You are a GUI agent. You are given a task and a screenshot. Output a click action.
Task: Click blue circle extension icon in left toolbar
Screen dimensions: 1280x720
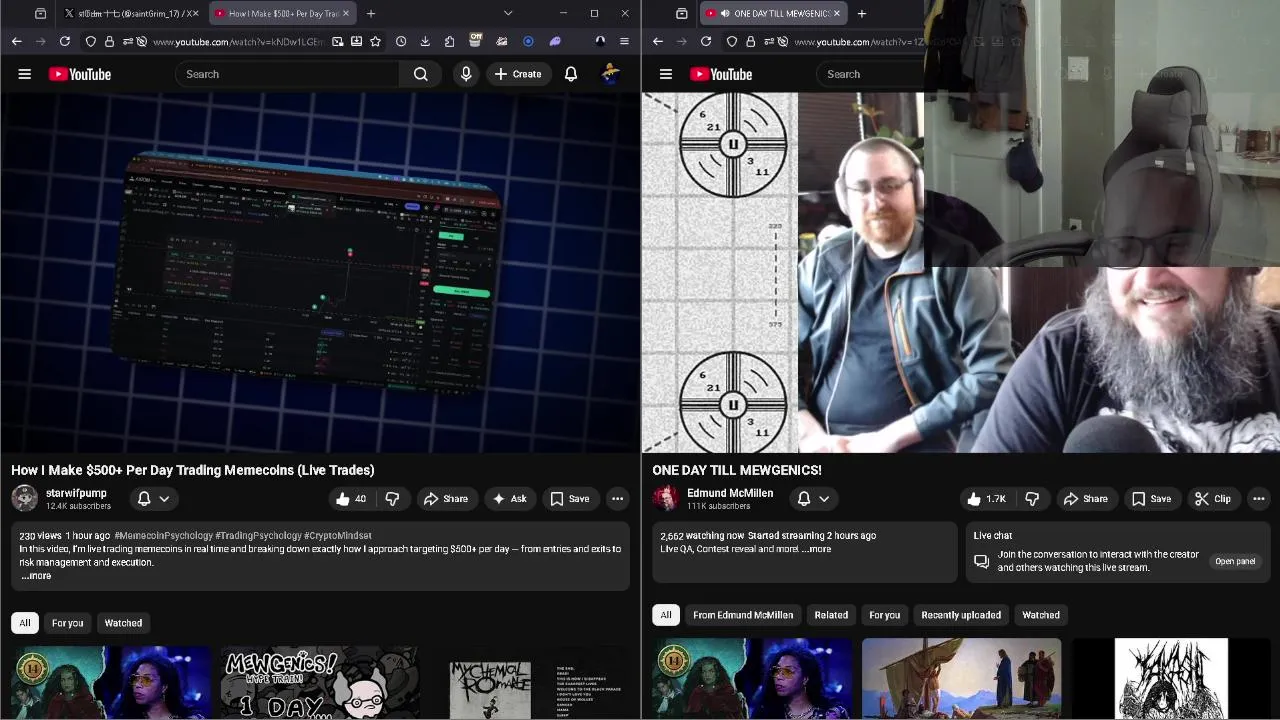click(528, 41)
